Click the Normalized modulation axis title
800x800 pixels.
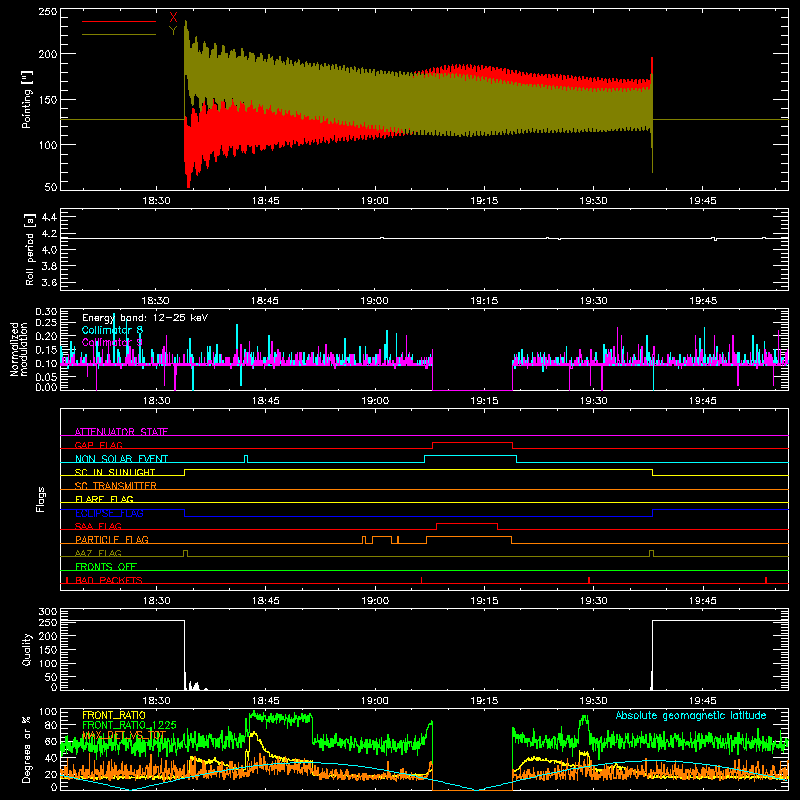pos(19,349)
